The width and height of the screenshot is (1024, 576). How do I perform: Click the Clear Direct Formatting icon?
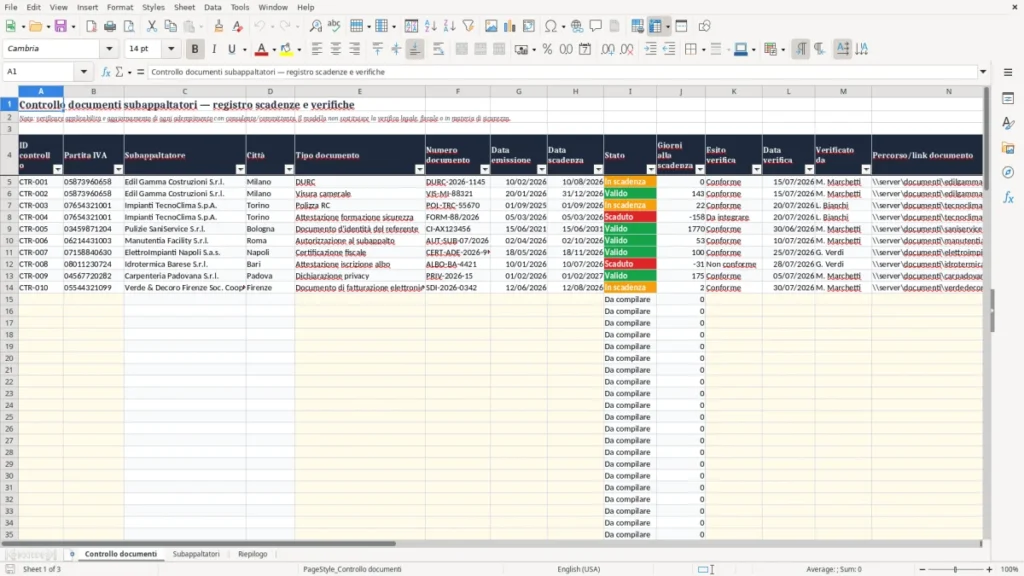click(238, 26)
